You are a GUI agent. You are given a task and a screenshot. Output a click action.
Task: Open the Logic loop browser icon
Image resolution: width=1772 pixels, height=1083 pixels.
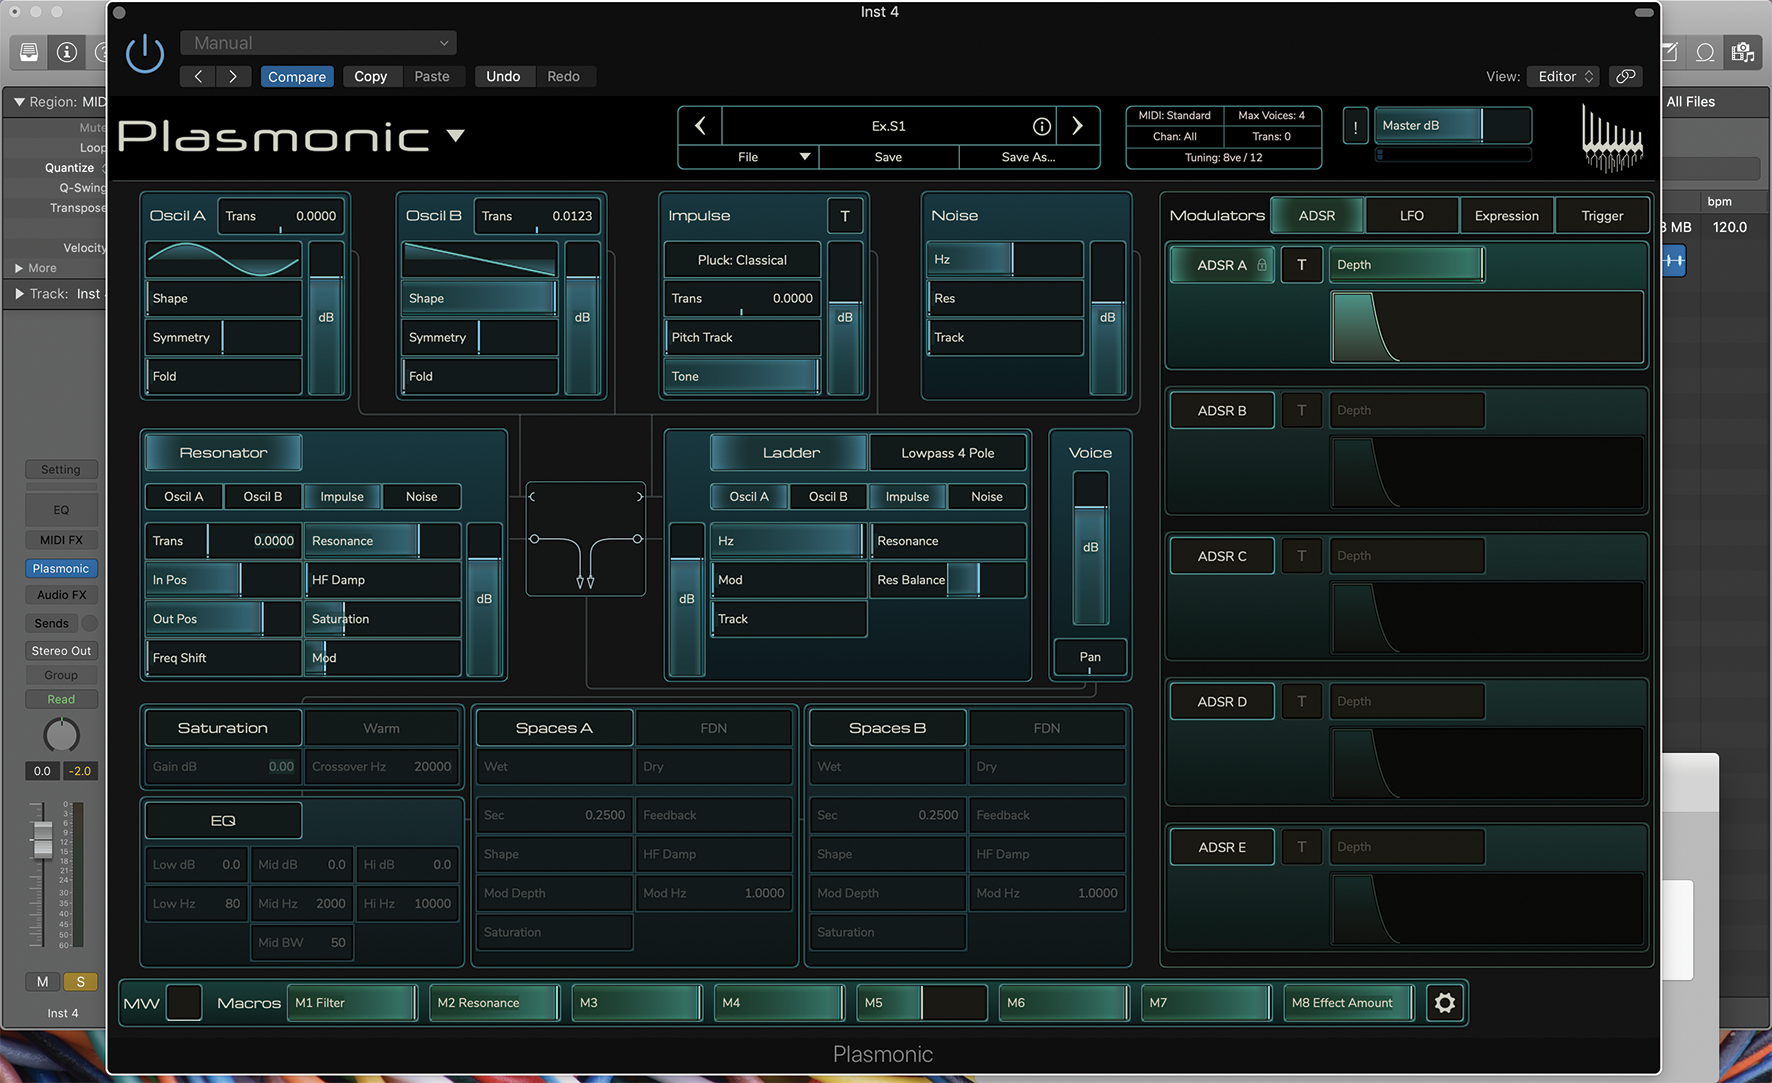[1705, 52]
